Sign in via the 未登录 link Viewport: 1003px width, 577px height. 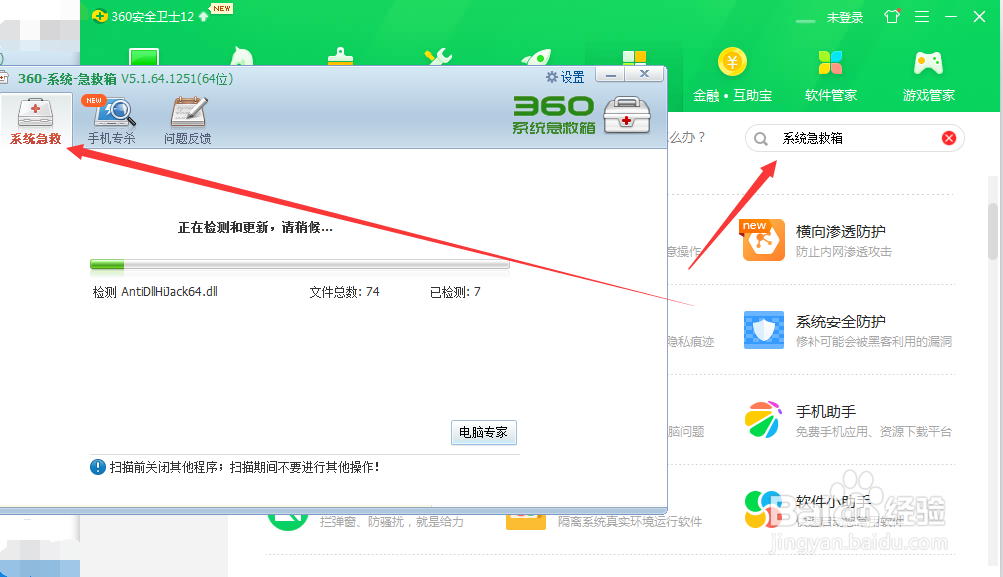(x=846, y=16)
